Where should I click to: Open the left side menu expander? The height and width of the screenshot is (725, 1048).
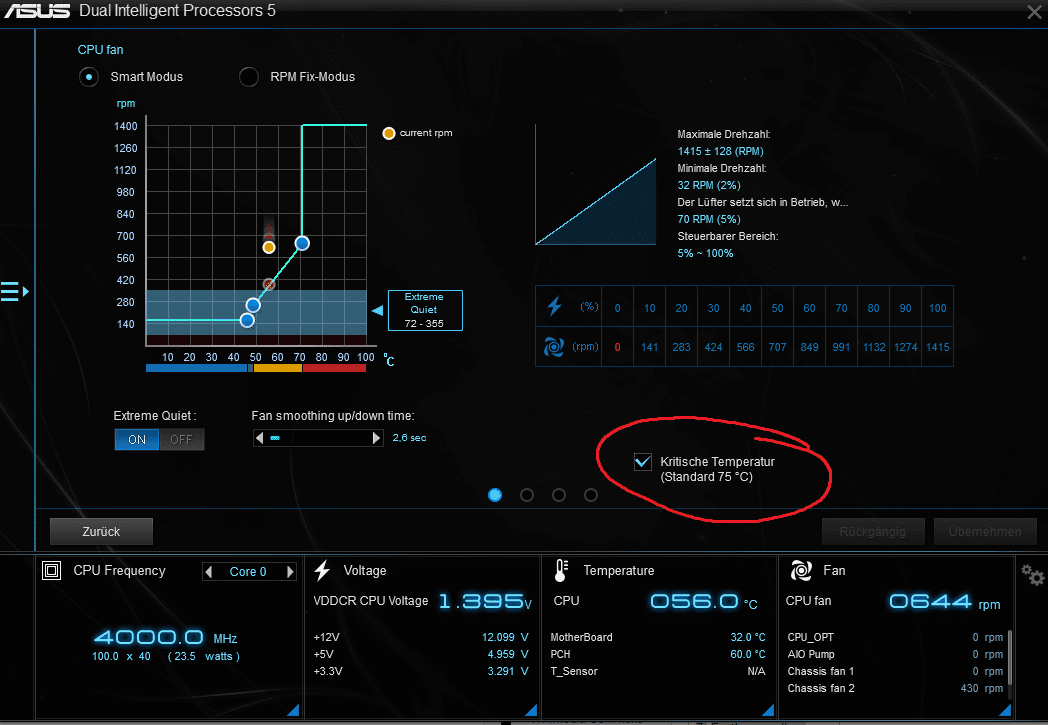click(15, 291)
